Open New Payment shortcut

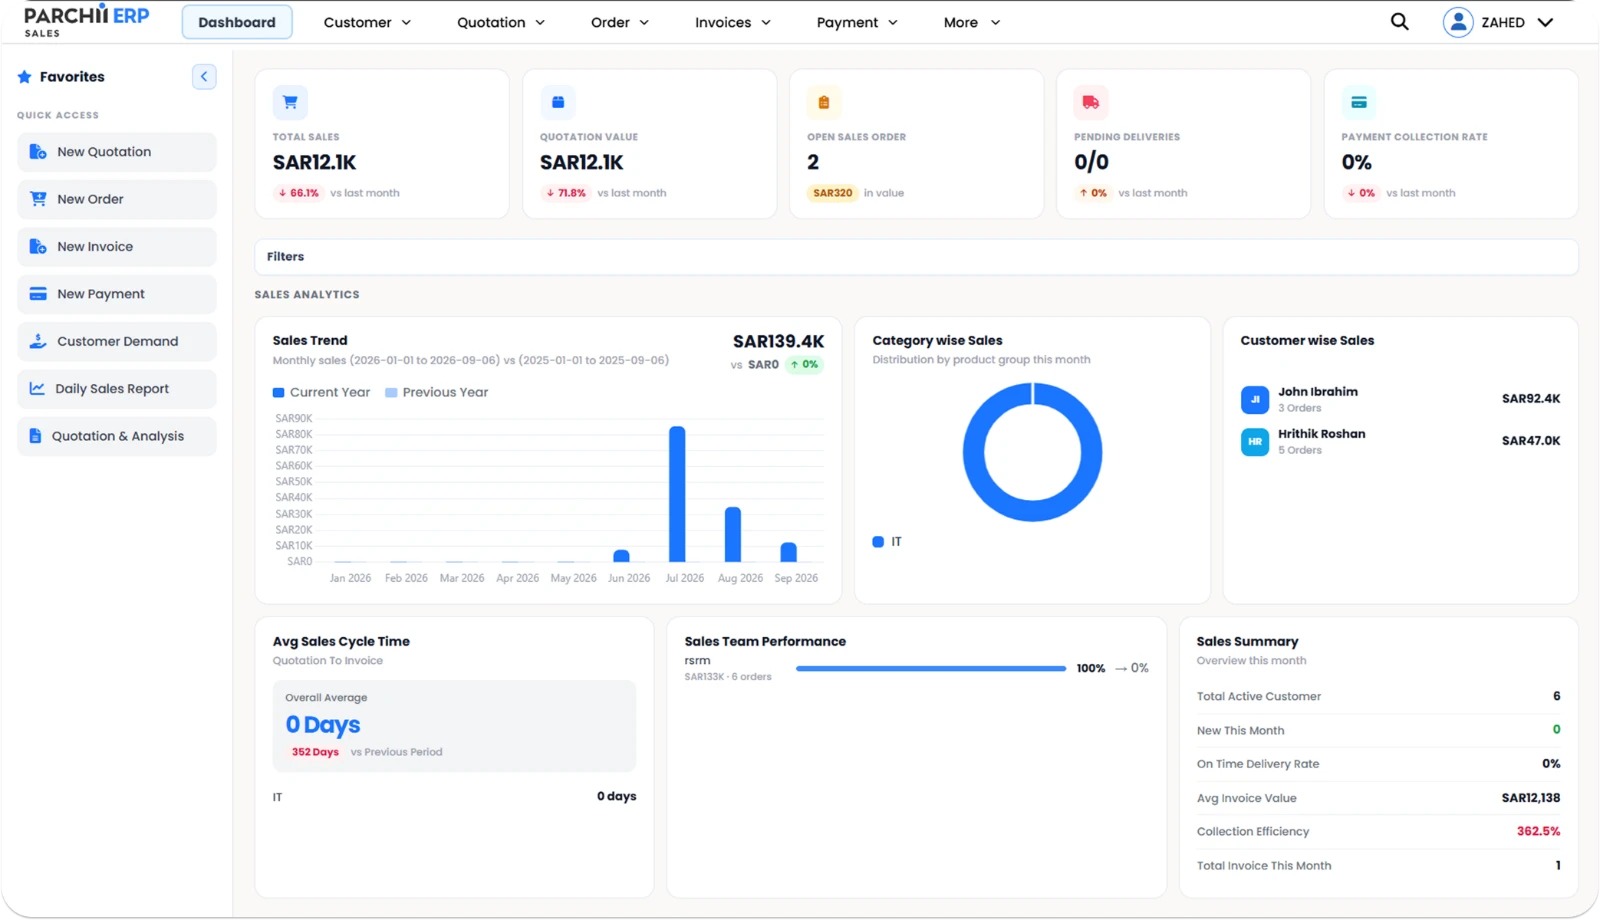(x=117, y=294)
